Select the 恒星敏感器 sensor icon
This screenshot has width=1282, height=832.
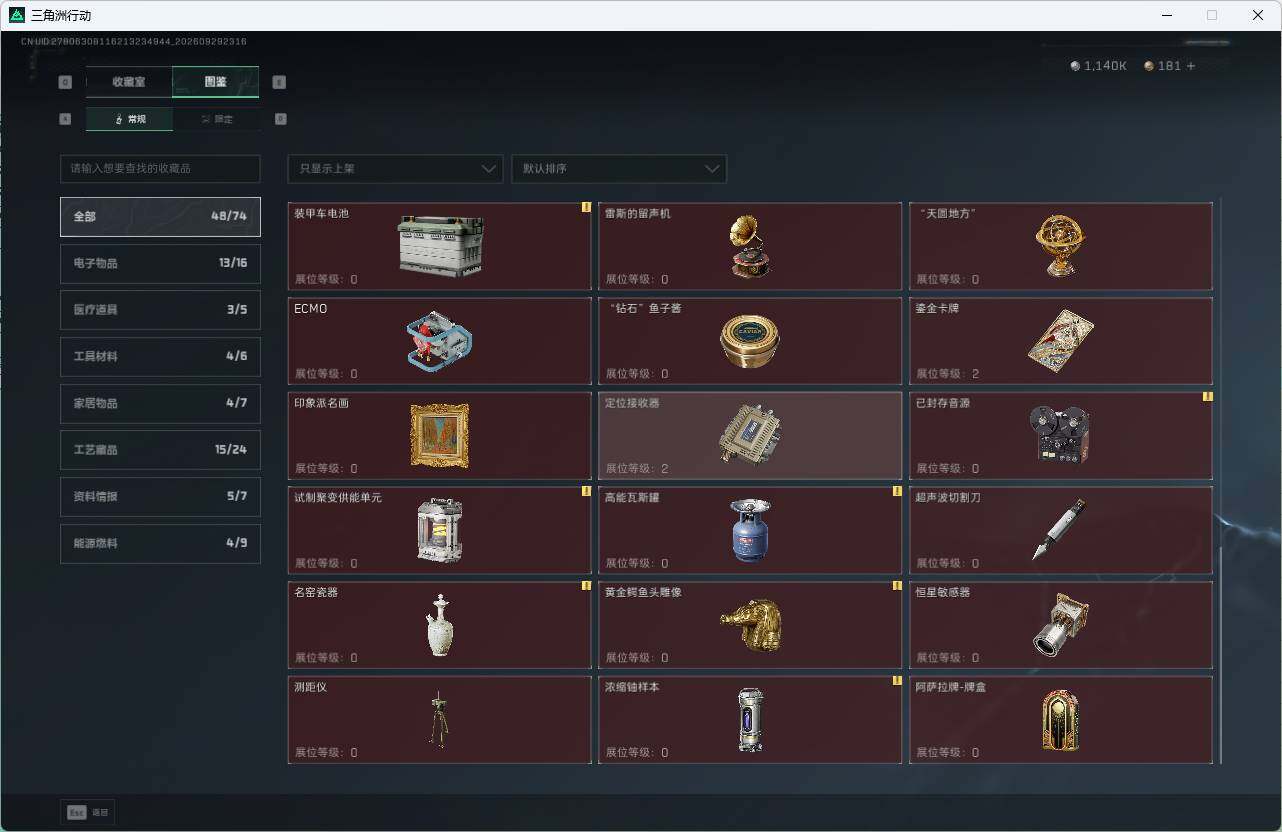pos(1060,625)
